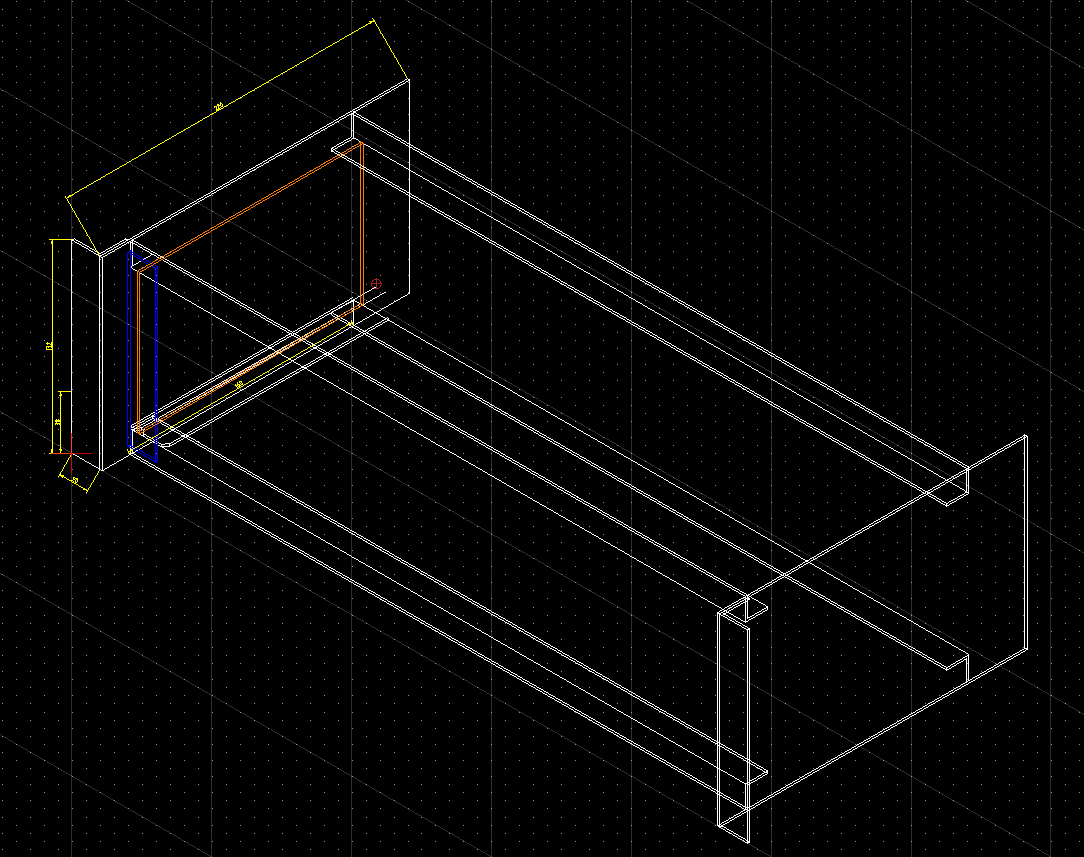Image resolution: width=1084 pixels, height=857 pixels.
Task: Select the red circled crosshair center marker
Action: point(376,283)
